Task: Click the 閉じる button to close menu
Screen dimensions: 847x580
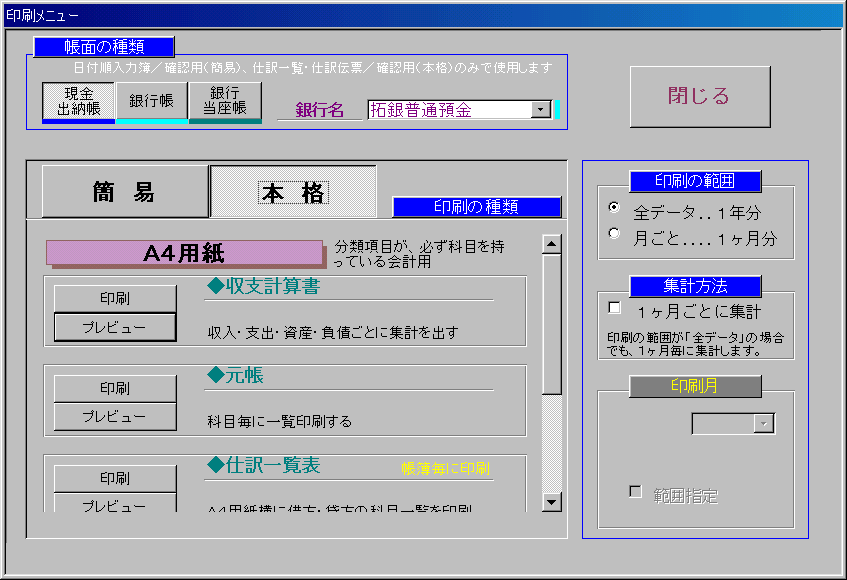Action: point(699,97)
